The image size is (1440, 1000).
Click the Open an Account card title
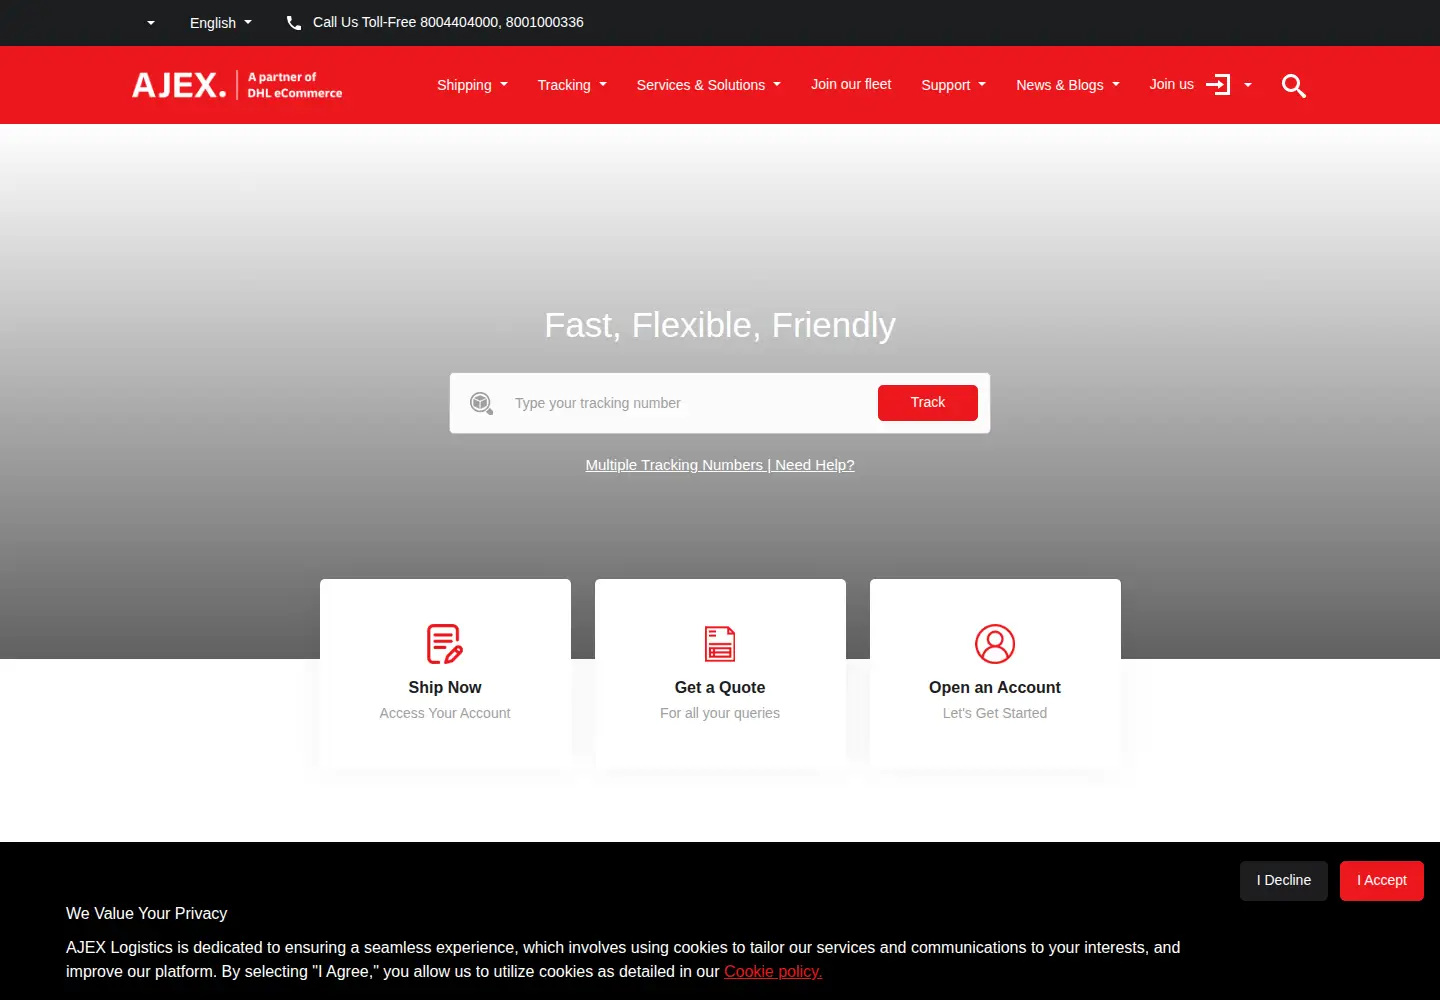coord(995,687)
